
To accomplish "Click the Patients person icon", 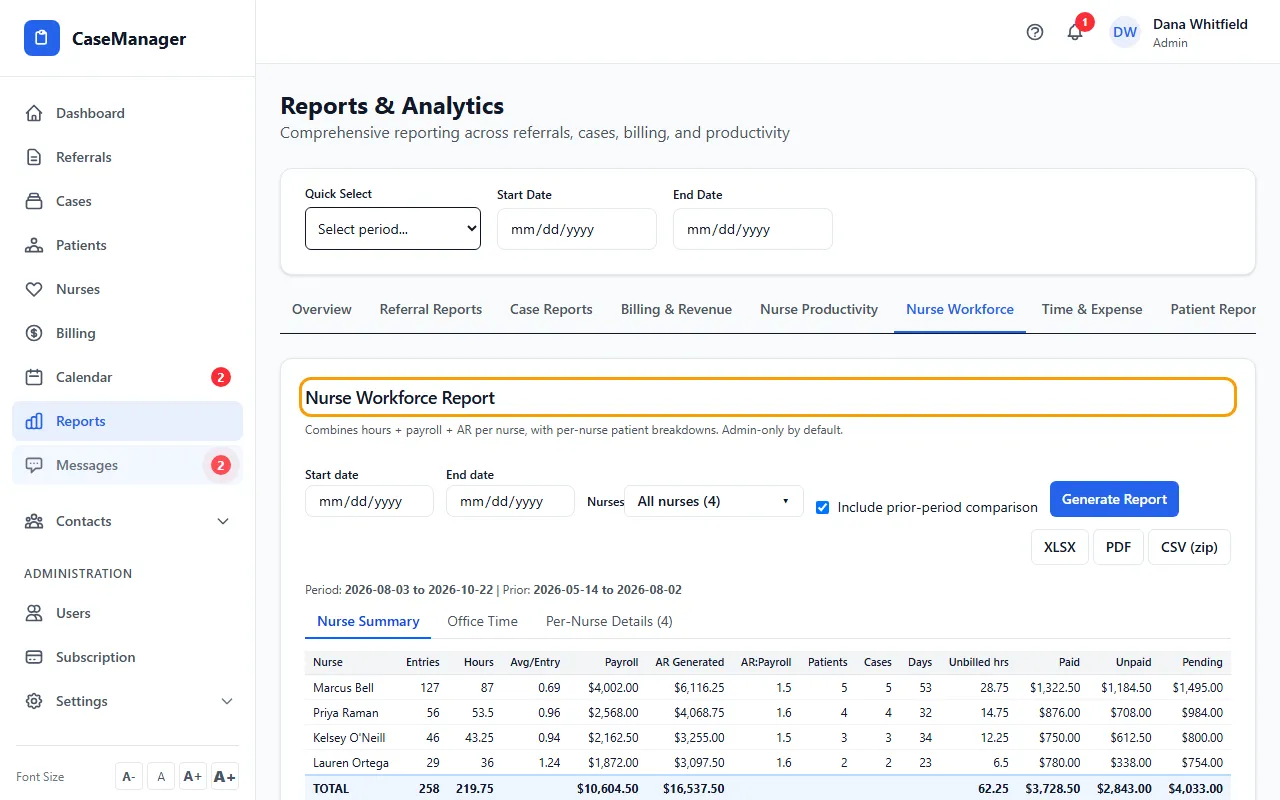I will point(34,245).
